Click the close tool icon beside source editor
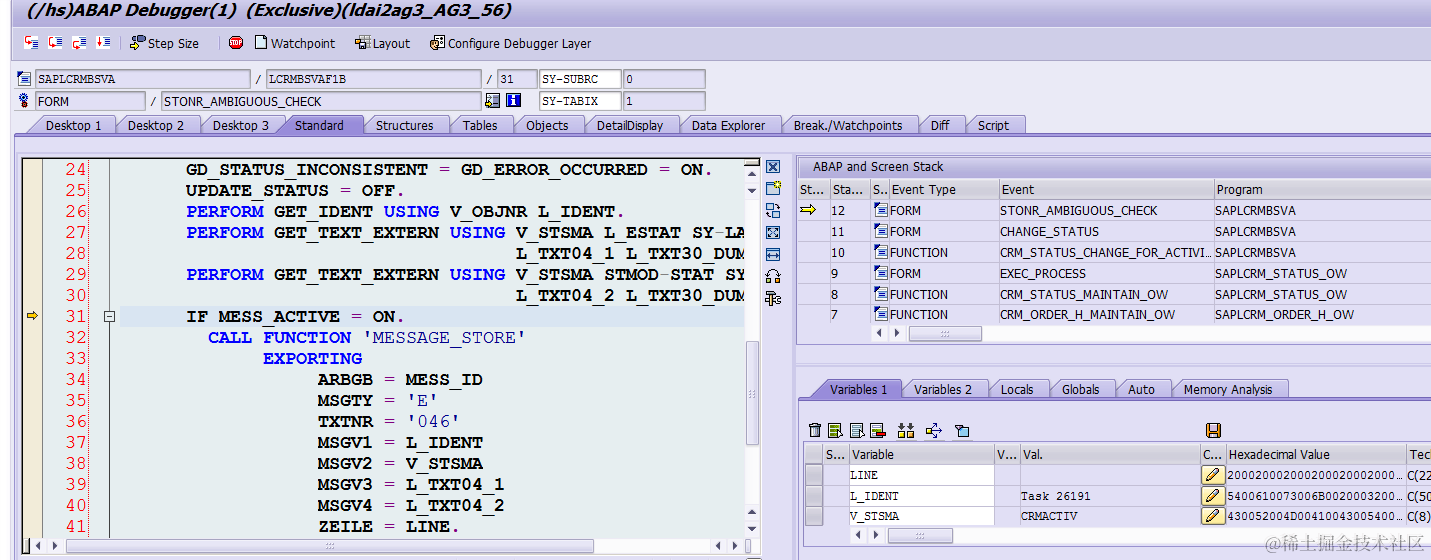This screenshot has width=1431, height=560. (772, 167)
